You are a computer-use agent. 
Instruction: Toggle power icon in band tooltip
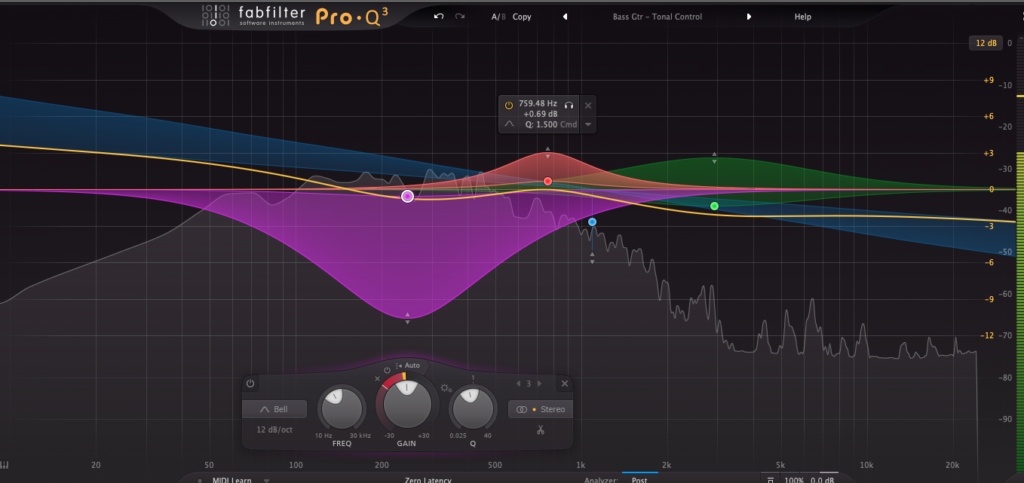pyautogui.click(x=509, y=104)
